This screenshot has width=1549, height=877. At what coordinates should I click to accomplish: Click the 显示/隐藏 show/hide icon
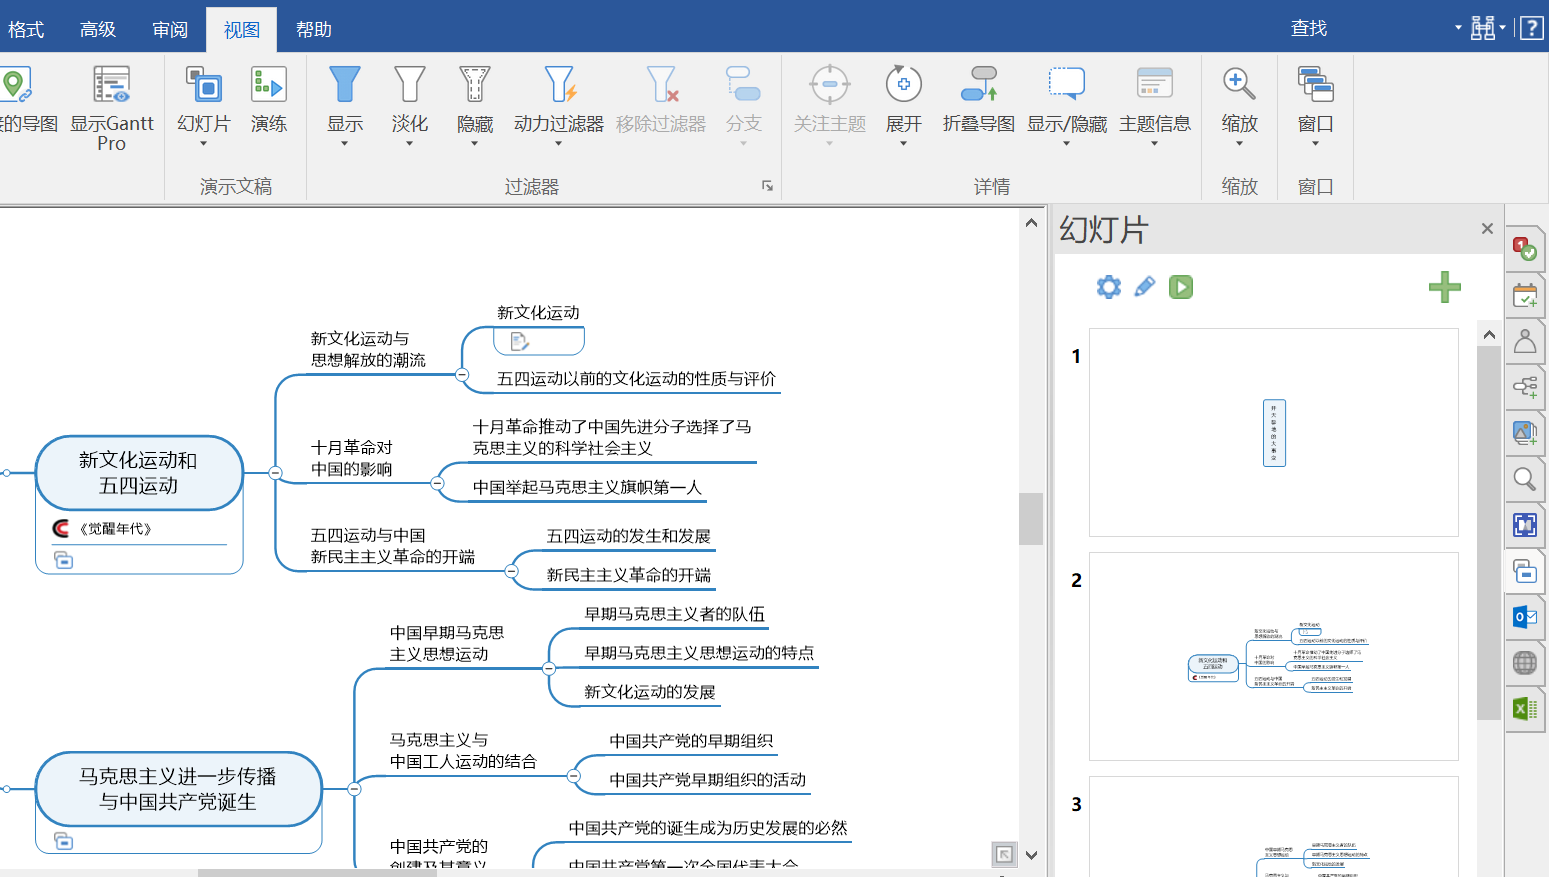pos(1067,85)
